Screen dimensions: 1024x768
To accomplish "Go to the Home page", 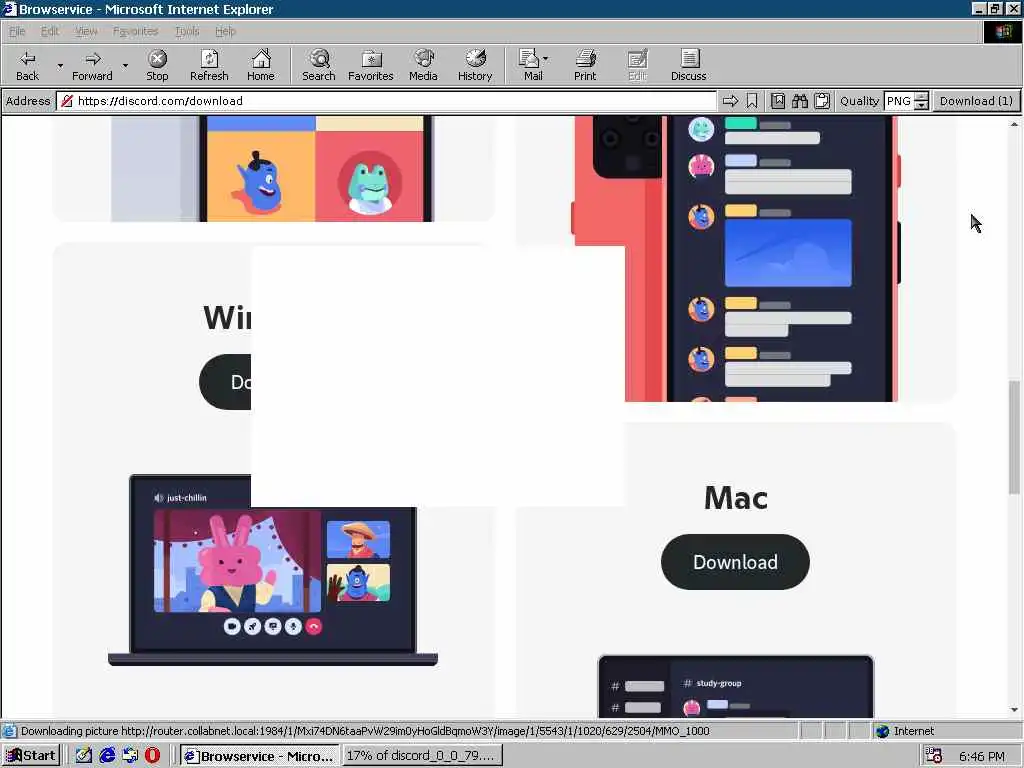I will (261, 65).
